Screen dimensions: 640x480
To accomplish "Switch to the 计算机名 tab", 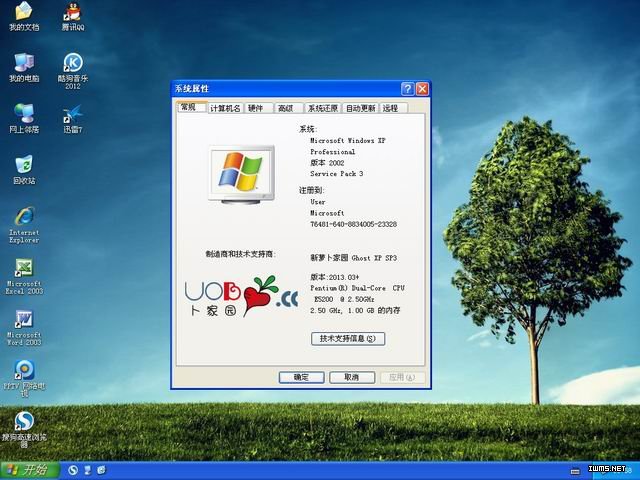I will (225, 108).
